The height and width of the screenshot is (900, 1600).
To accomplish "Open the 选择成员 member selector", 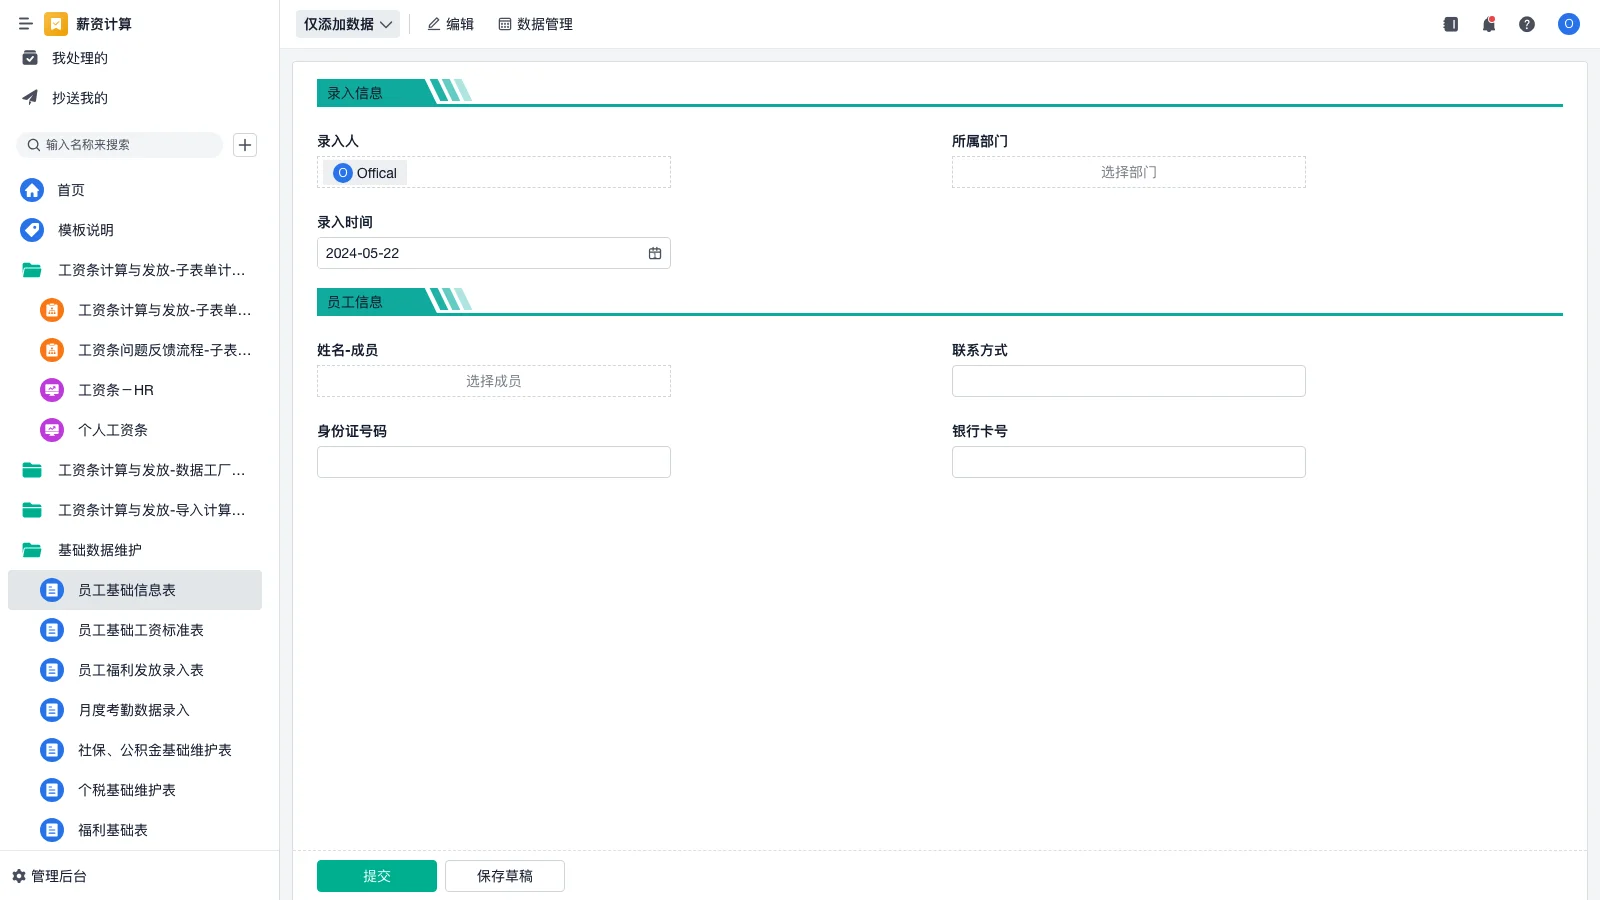I will point(494,381).
